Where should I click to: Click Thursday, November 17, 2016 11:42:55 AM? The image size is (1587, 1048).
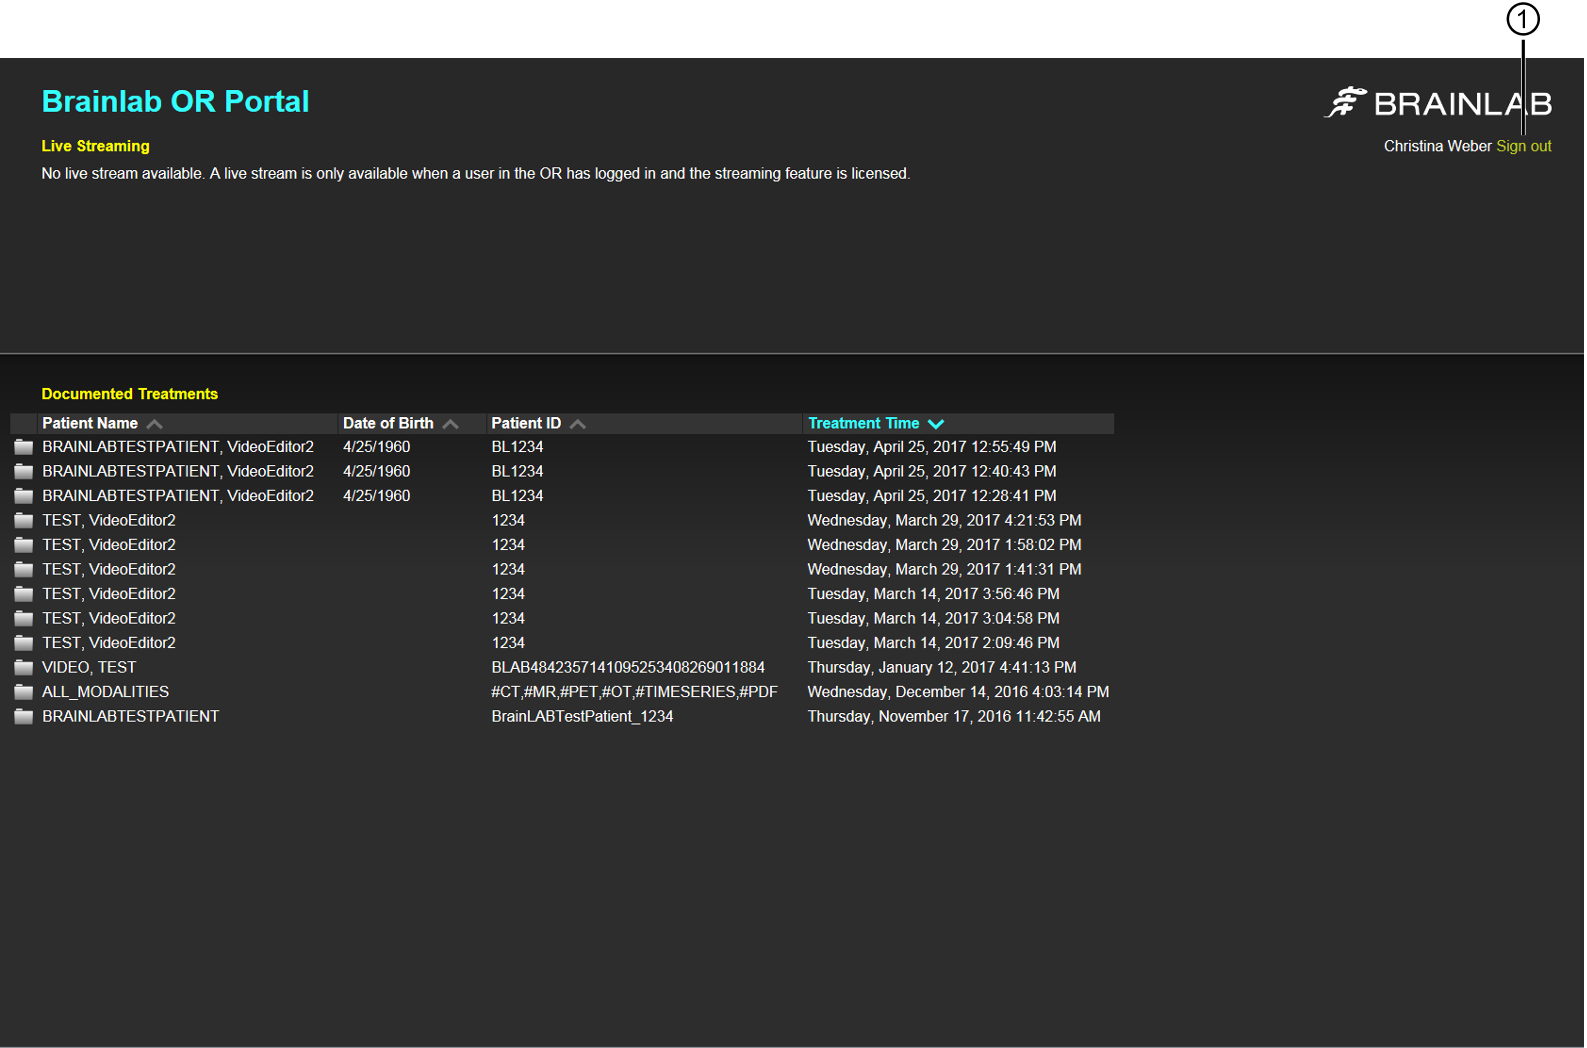tap(954, 716)
